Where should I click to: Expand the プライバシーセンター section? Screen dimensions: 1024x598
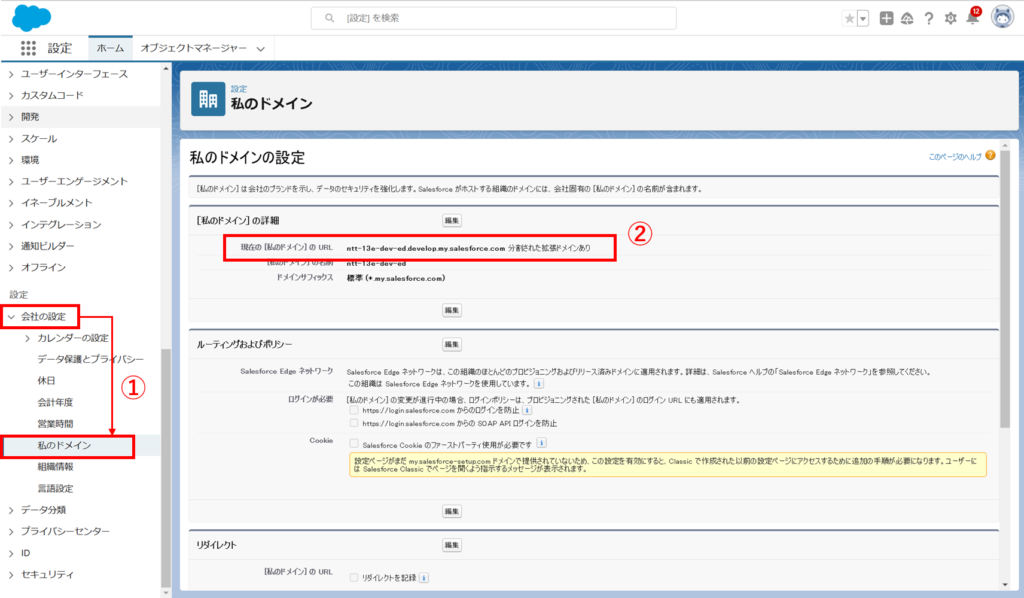pos(11,531)
